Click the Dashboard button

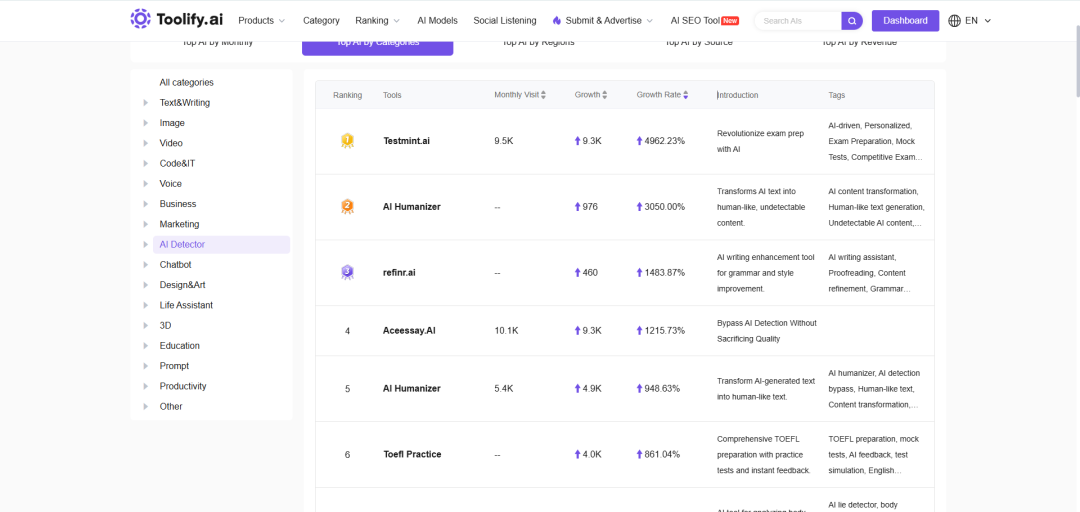pyautogui.click(x=905, y=21)
